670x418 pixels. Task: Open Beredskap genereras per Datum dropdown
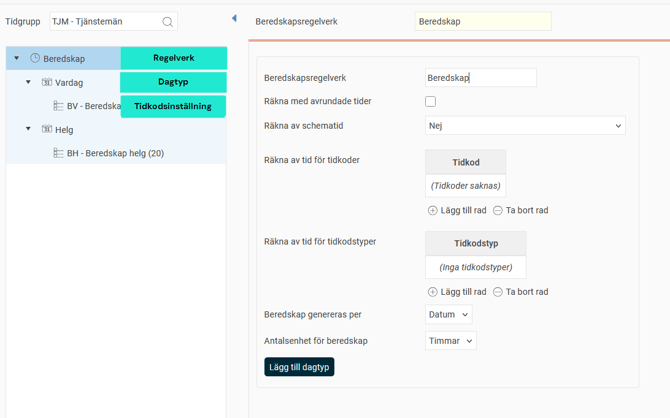[x=448, y=314]
